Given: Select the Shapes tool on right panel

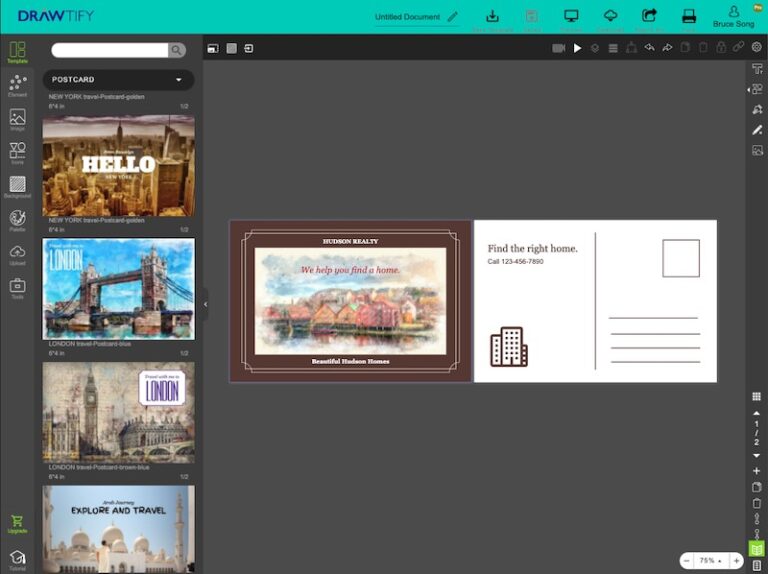Looking at the screenshot, I should tap(757, 89).
